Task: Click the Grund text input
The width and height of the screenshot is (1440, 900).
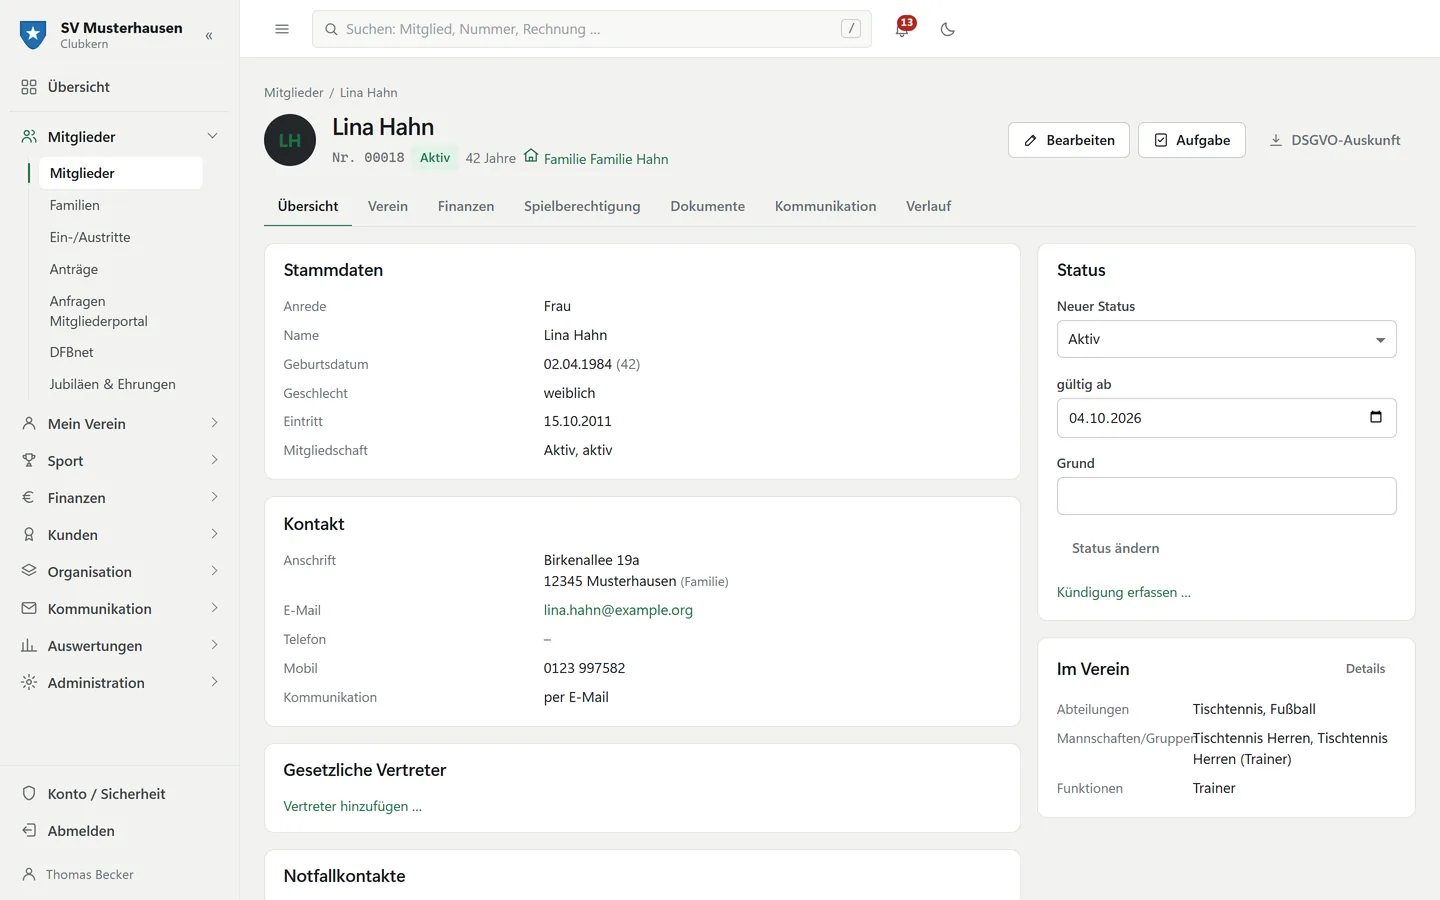Action: tap(1226, 496)
